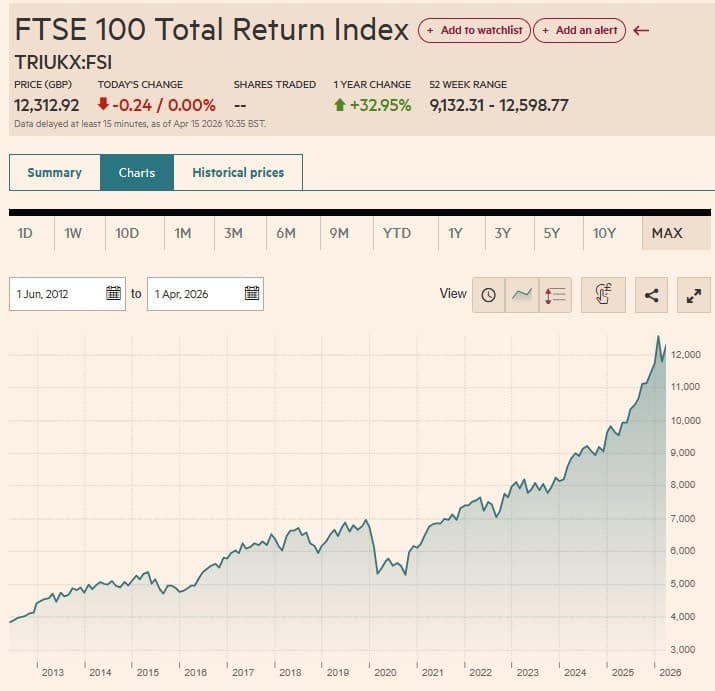Open the end date calendar icon
Image resolution: width=715 pixels, height=691 pixels.
click(252, 293)
